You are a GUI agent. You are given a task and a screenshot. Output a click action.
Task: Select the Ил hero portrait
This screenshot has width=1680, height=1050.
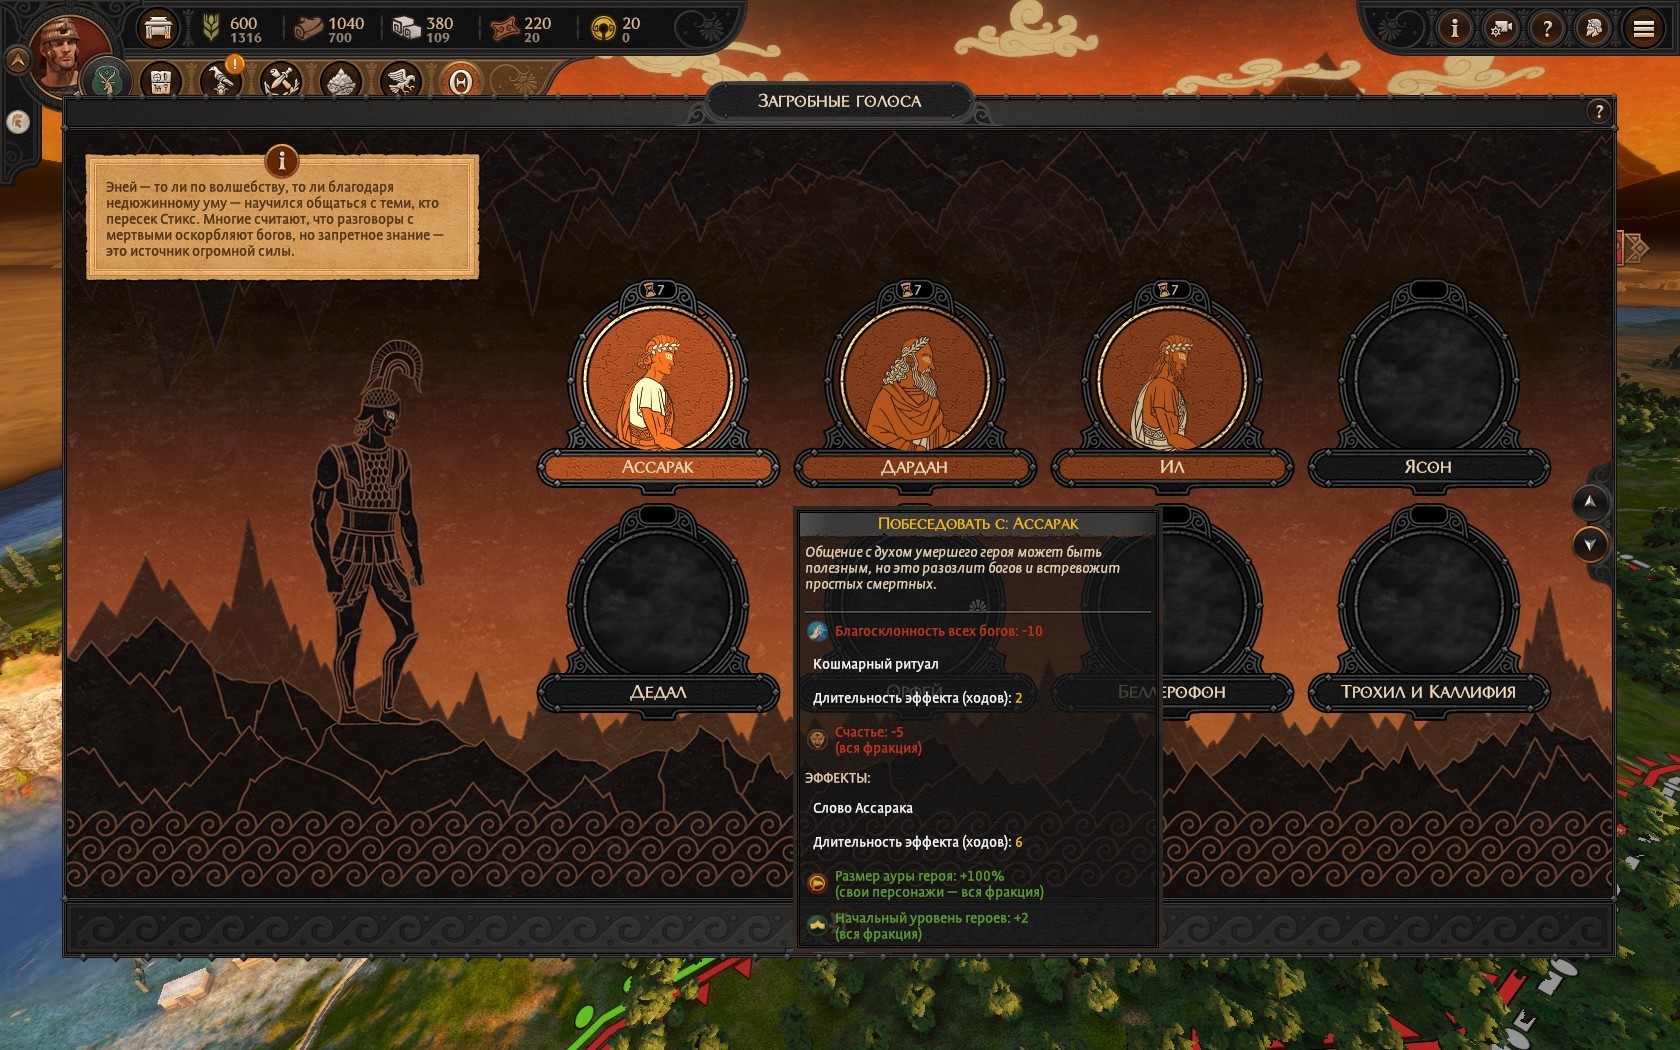[x=1171, y=380]
